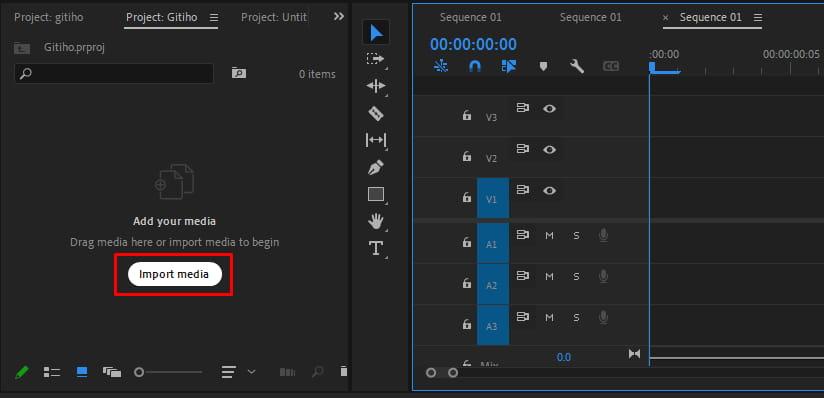
Task: Open Timeline Display Settings wrench
Action: pyautogui.click(x=577, y=66)
